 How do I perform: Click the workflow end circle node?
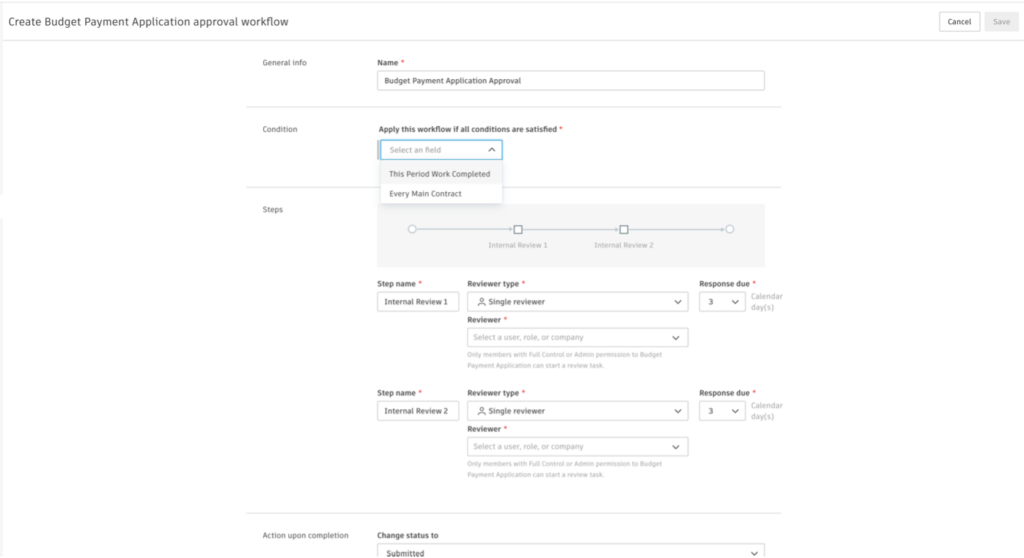pos(729,229)
